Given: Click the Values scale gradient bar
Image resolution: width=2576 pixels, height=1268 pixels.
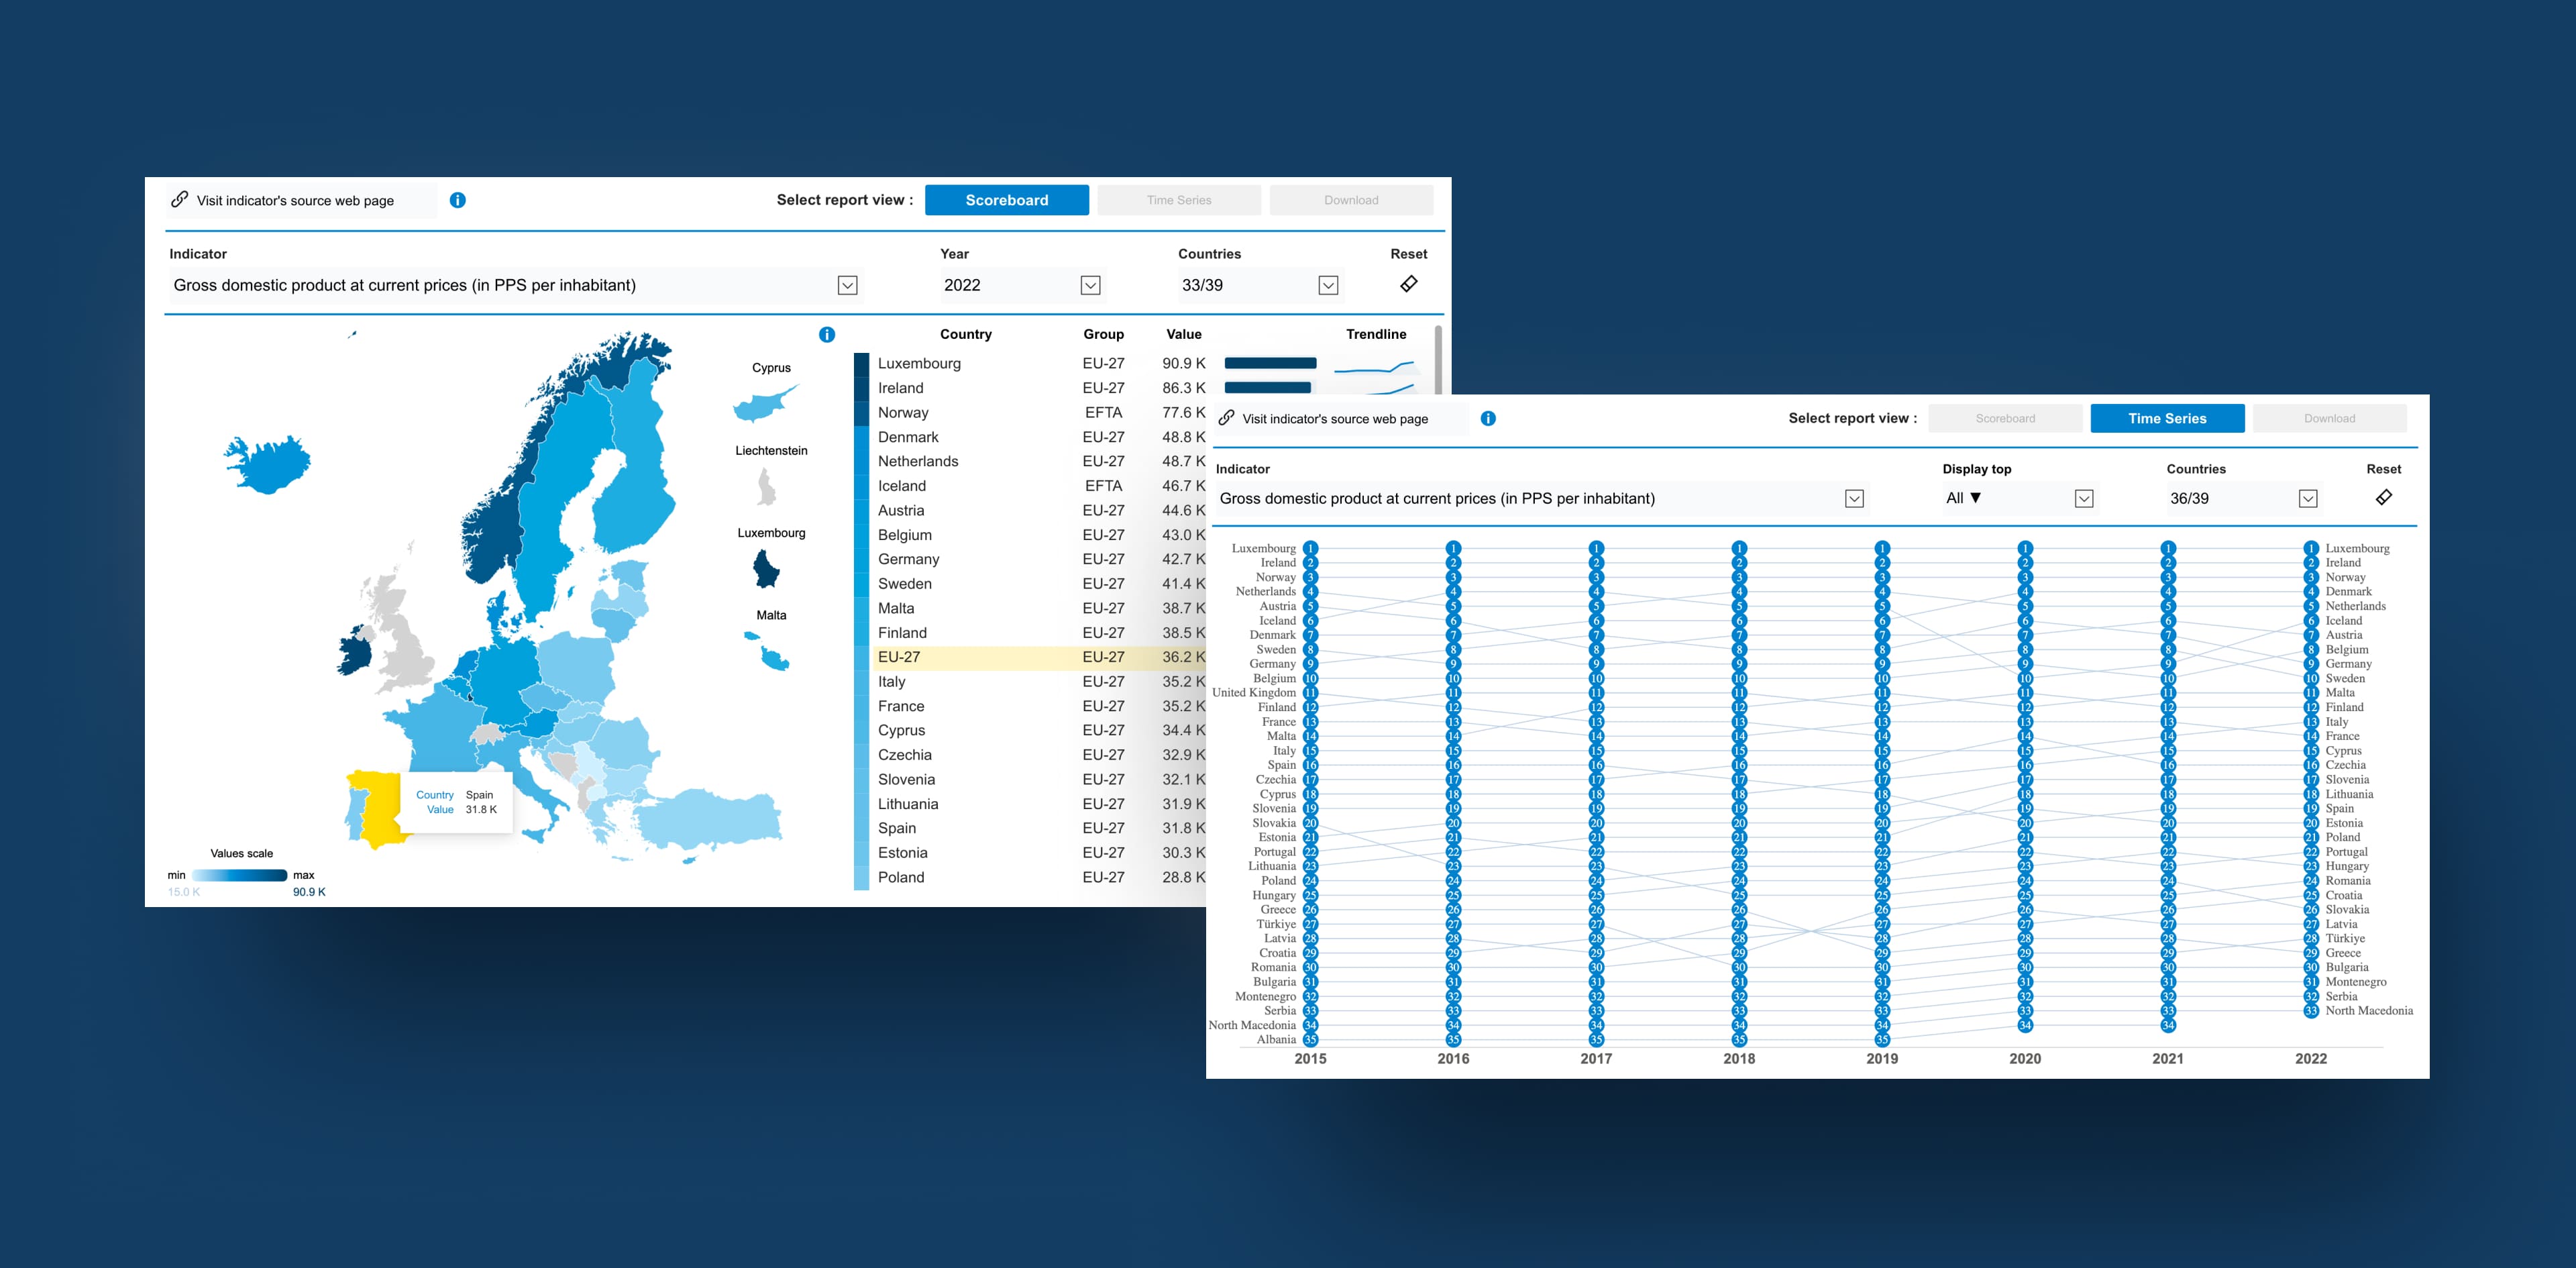Looking at the screenshot, I should point(240,875).
